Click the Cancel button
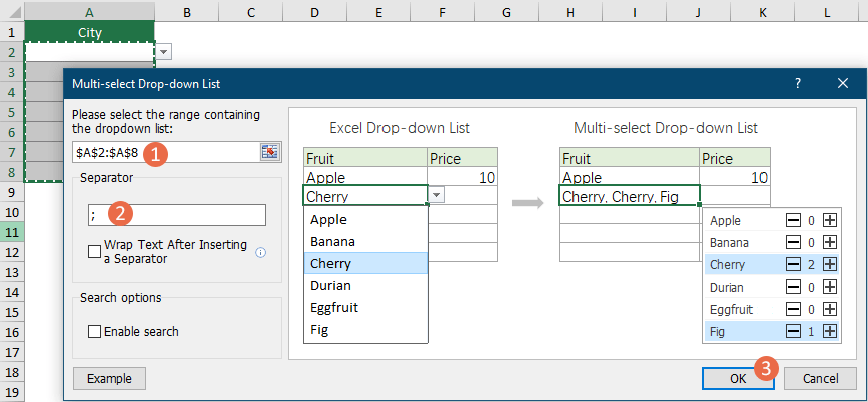Screen dimensions: 868x402 [x=820, y=379]
